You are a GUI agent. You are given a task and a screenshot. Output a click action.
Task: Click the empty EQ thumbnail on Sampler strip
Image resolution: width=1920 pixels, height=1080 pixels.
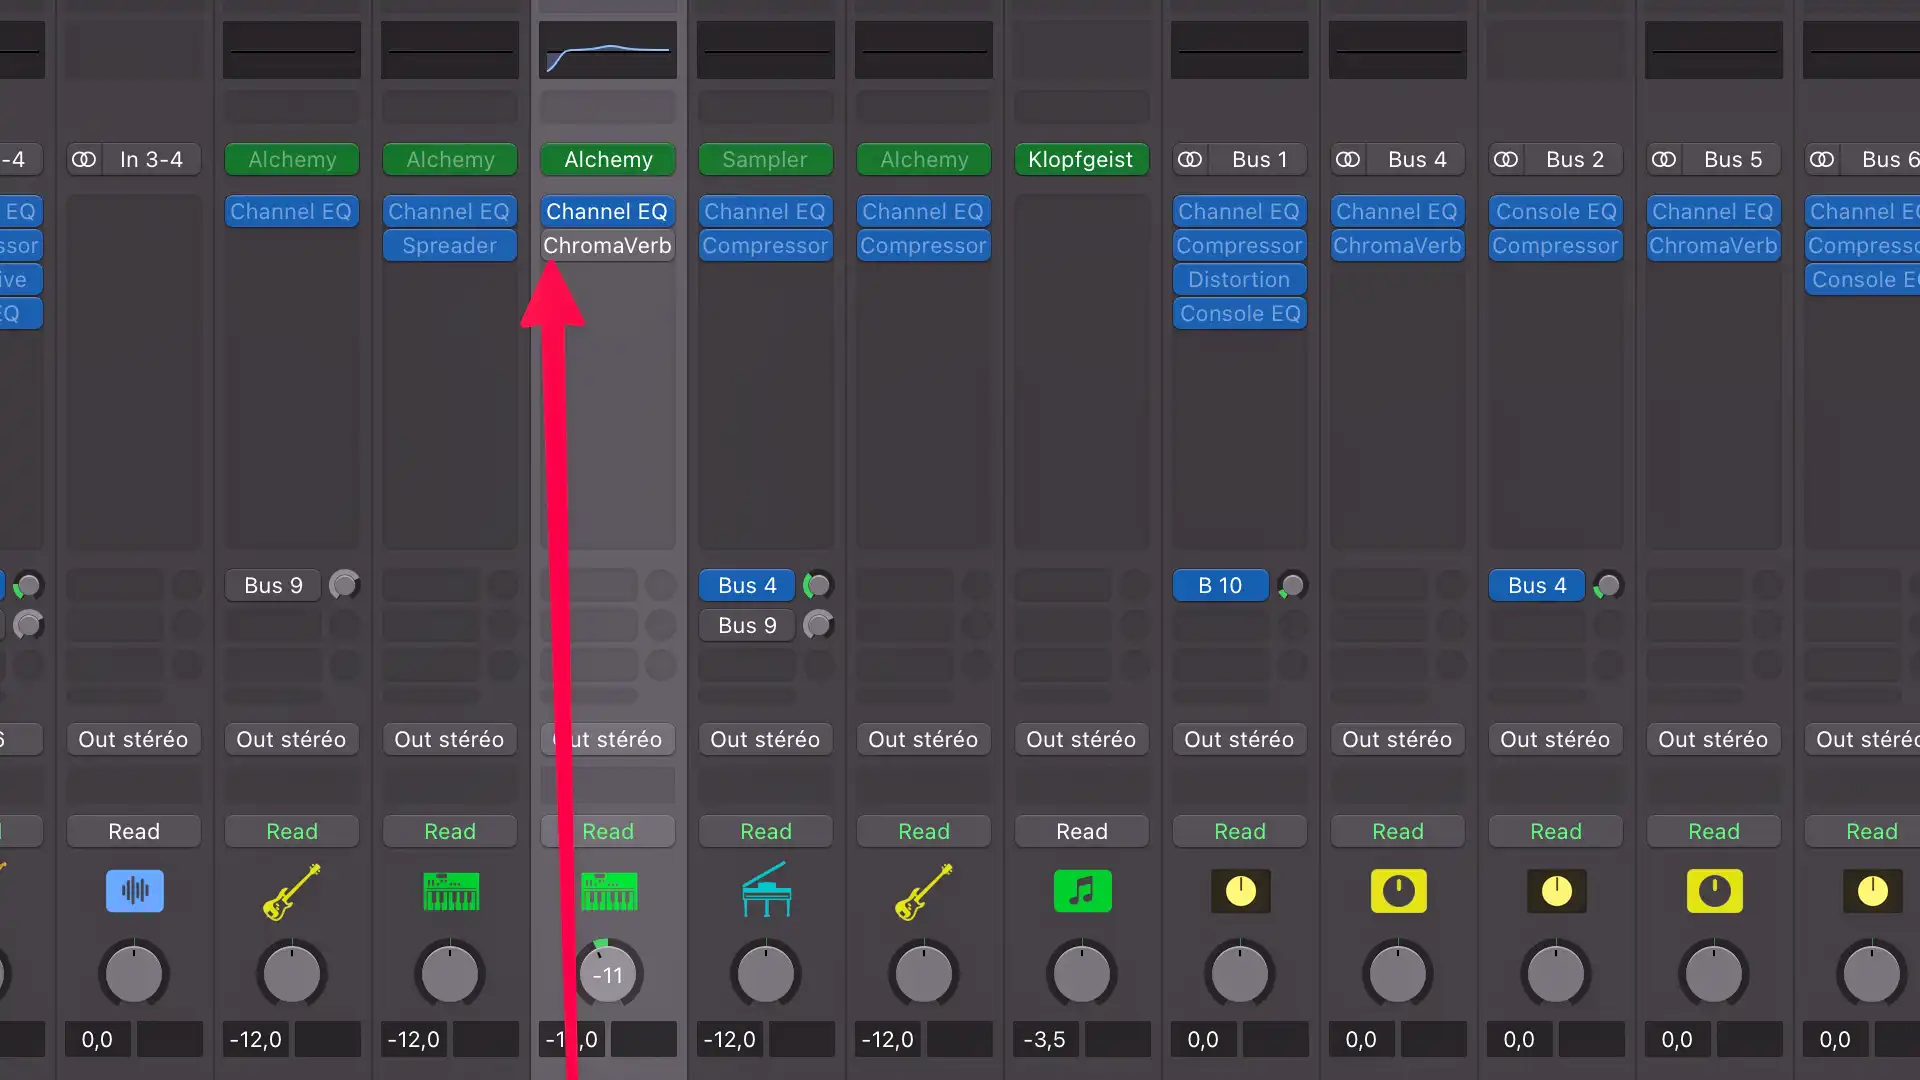tap(766, 50)
